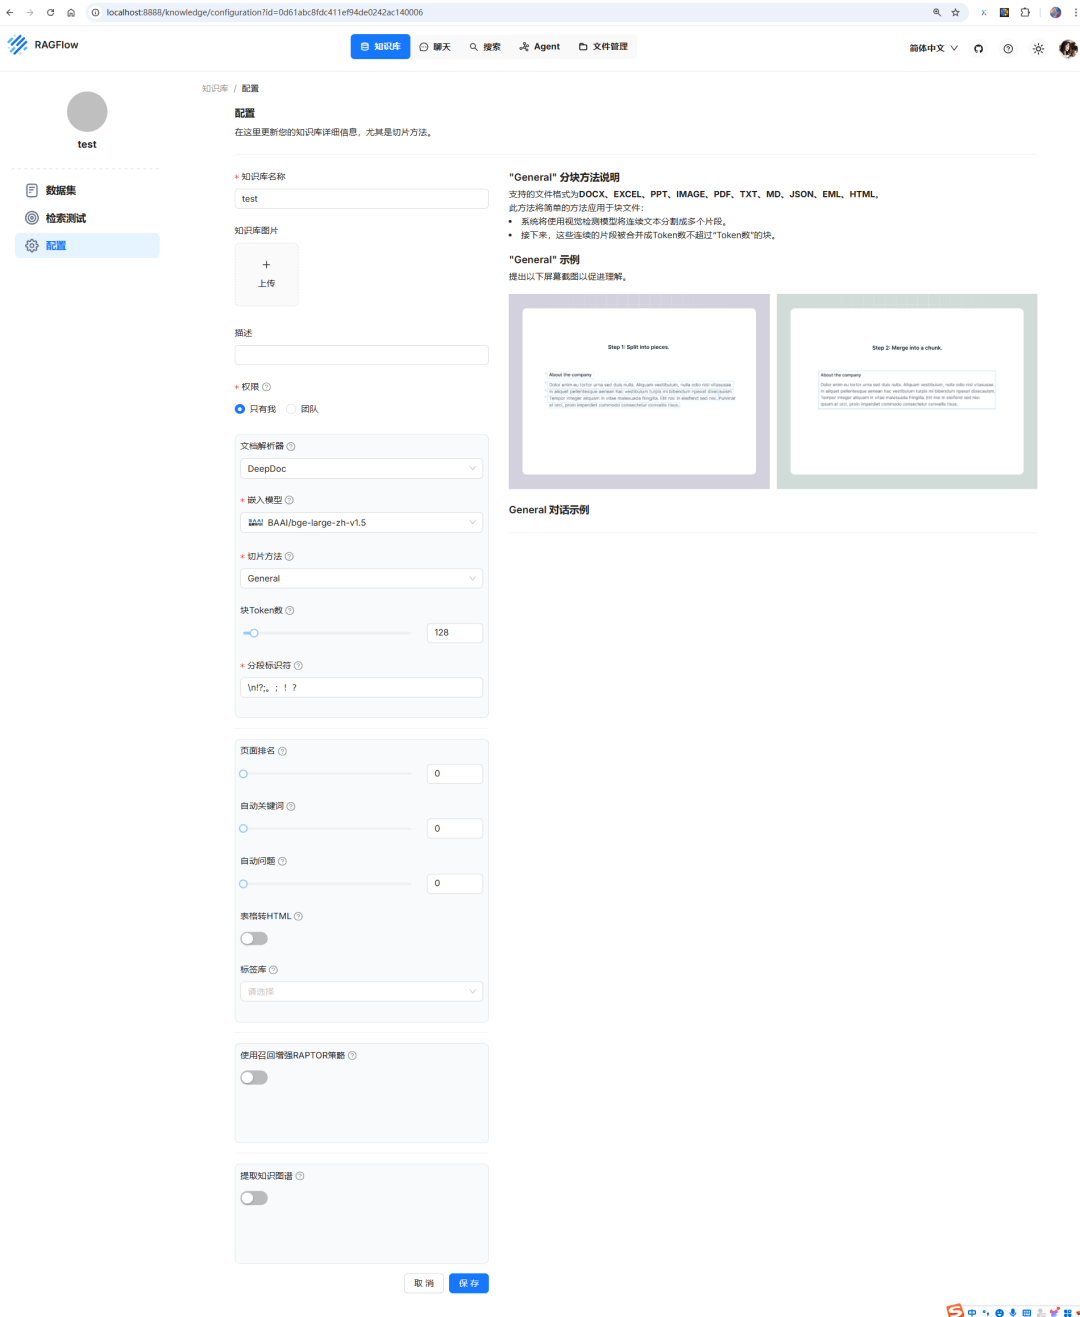
Task: Open 检索测试 in the sidebar
Action: click(x=66, y=218)
